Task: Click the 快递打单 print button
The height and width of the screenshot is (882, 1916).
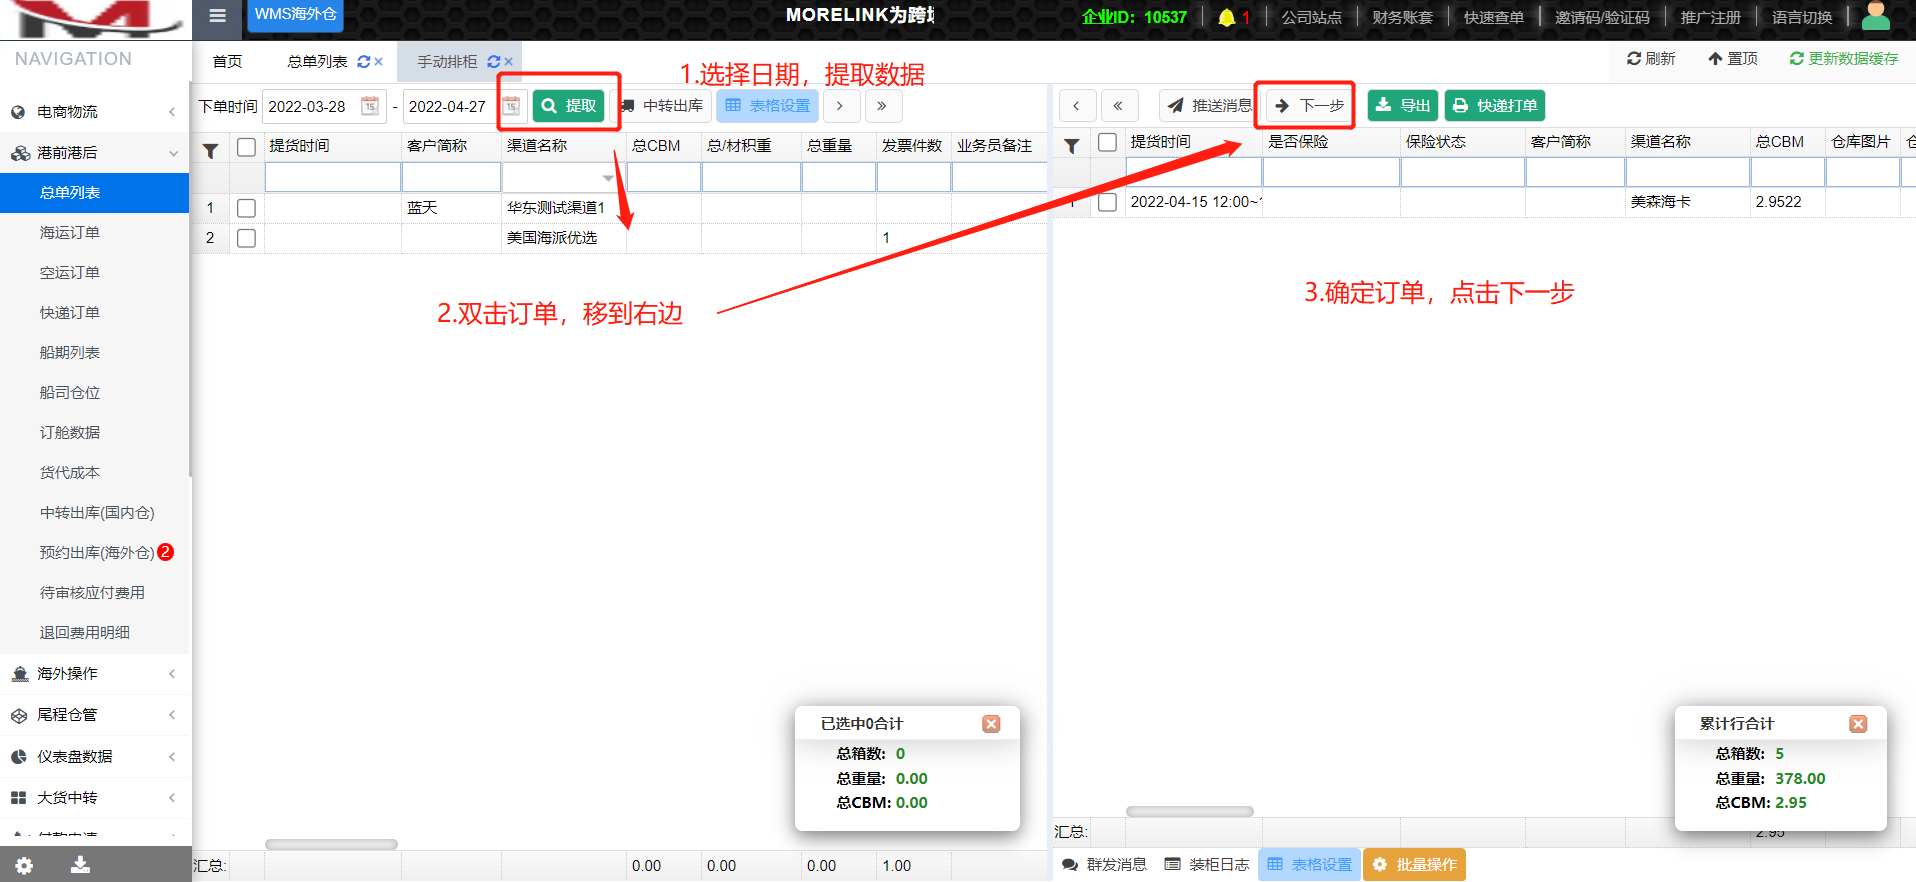Action: (x=1495, y=105)
